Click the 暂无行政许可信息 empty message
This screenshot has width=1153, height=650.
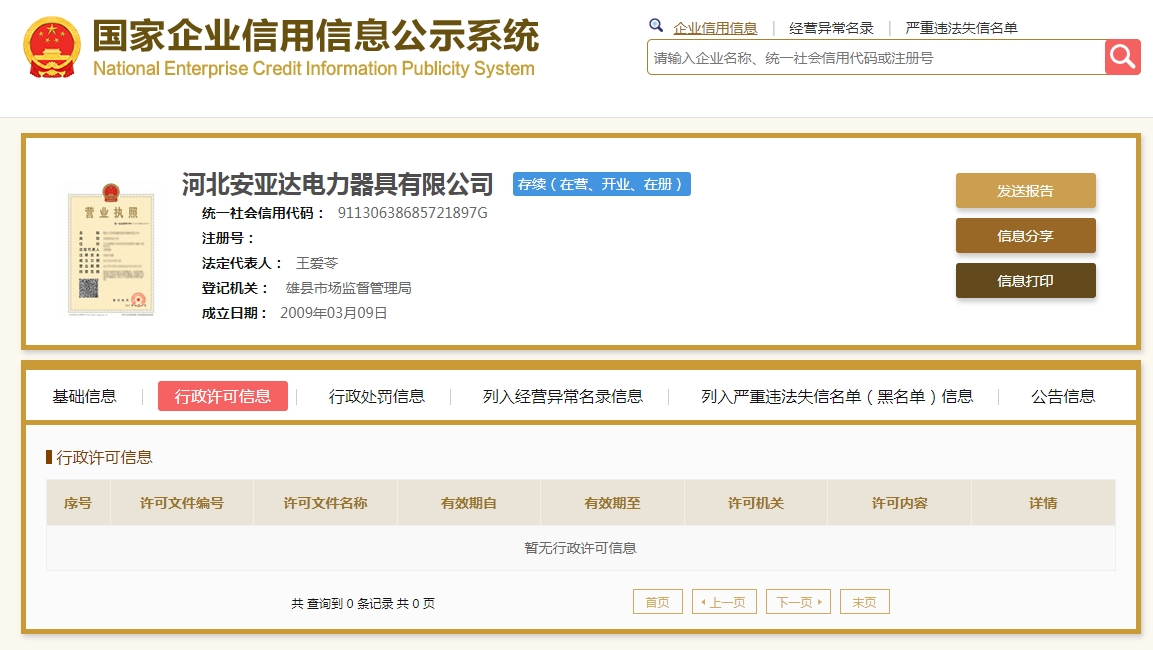tap(580, 548)
